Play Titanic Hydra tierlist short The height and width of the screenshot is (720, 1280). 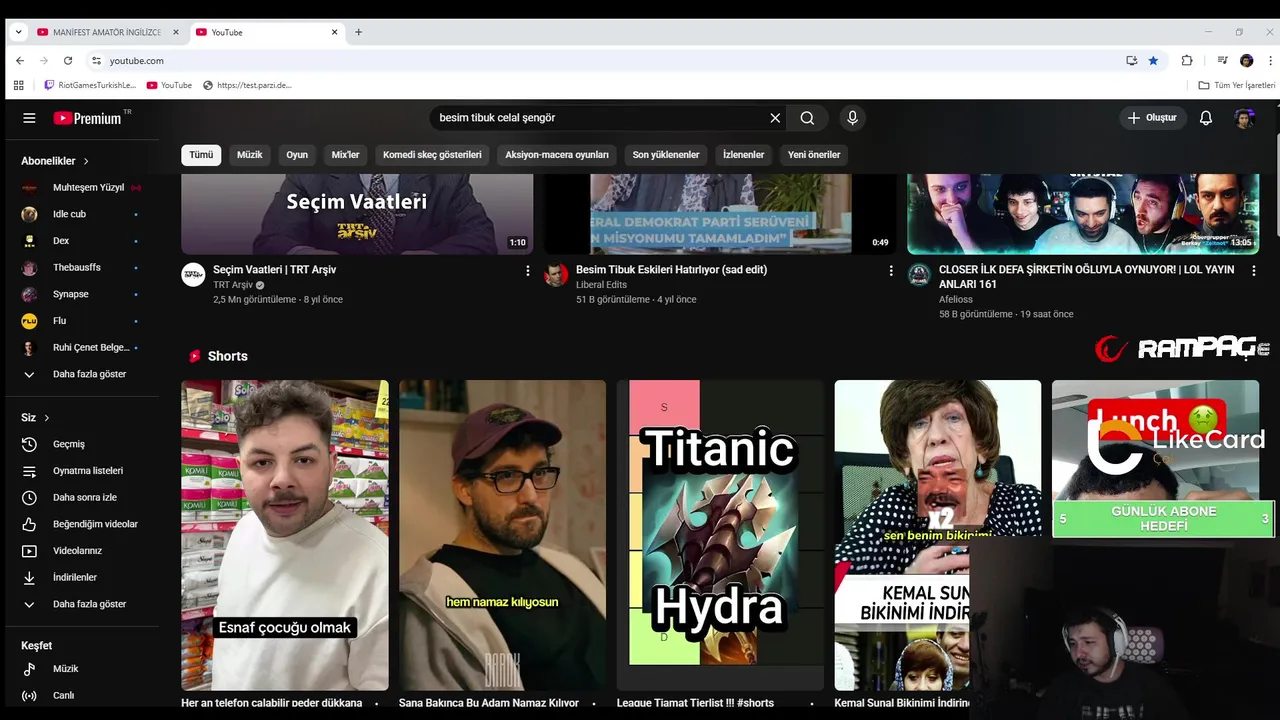720,535
